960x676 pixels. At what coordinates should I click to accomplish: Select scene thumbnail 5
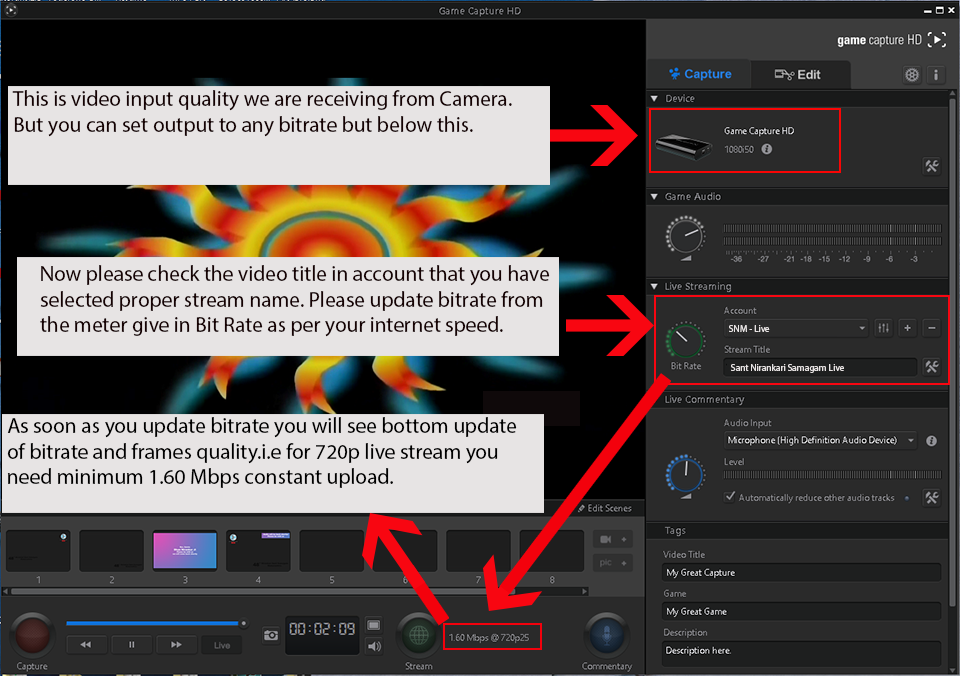[332, 550]
